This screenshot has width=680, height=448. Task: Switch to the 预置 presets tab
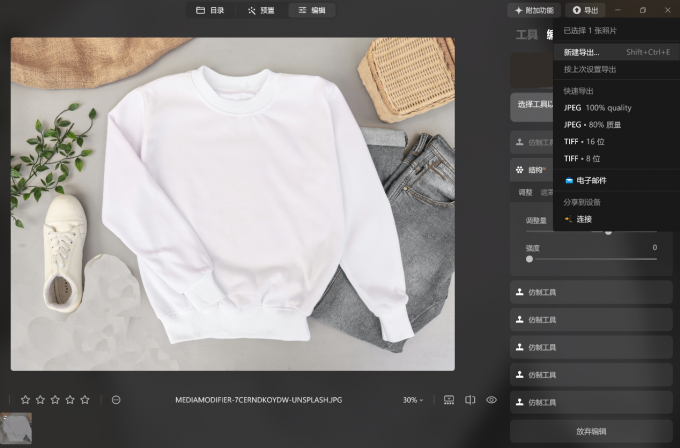coord(261,10)
